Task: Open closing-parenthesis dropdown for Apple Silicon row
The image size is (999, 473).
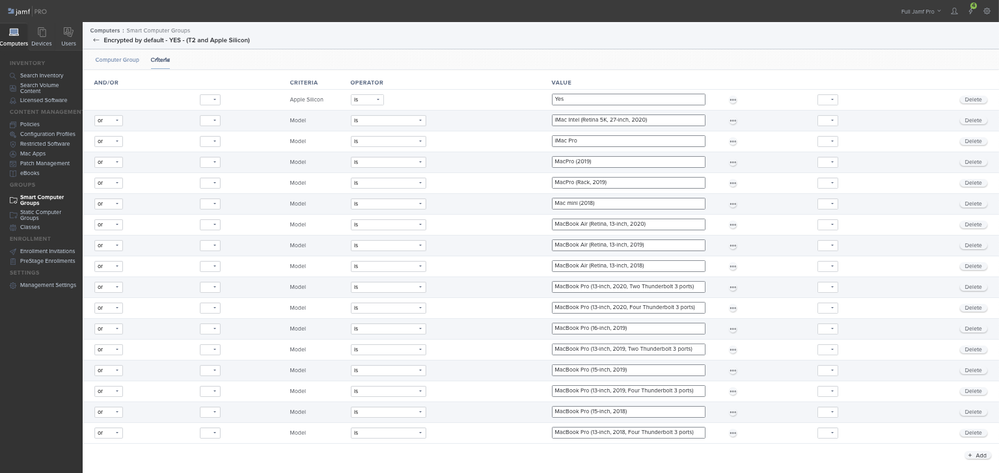Action: [828, 99]
